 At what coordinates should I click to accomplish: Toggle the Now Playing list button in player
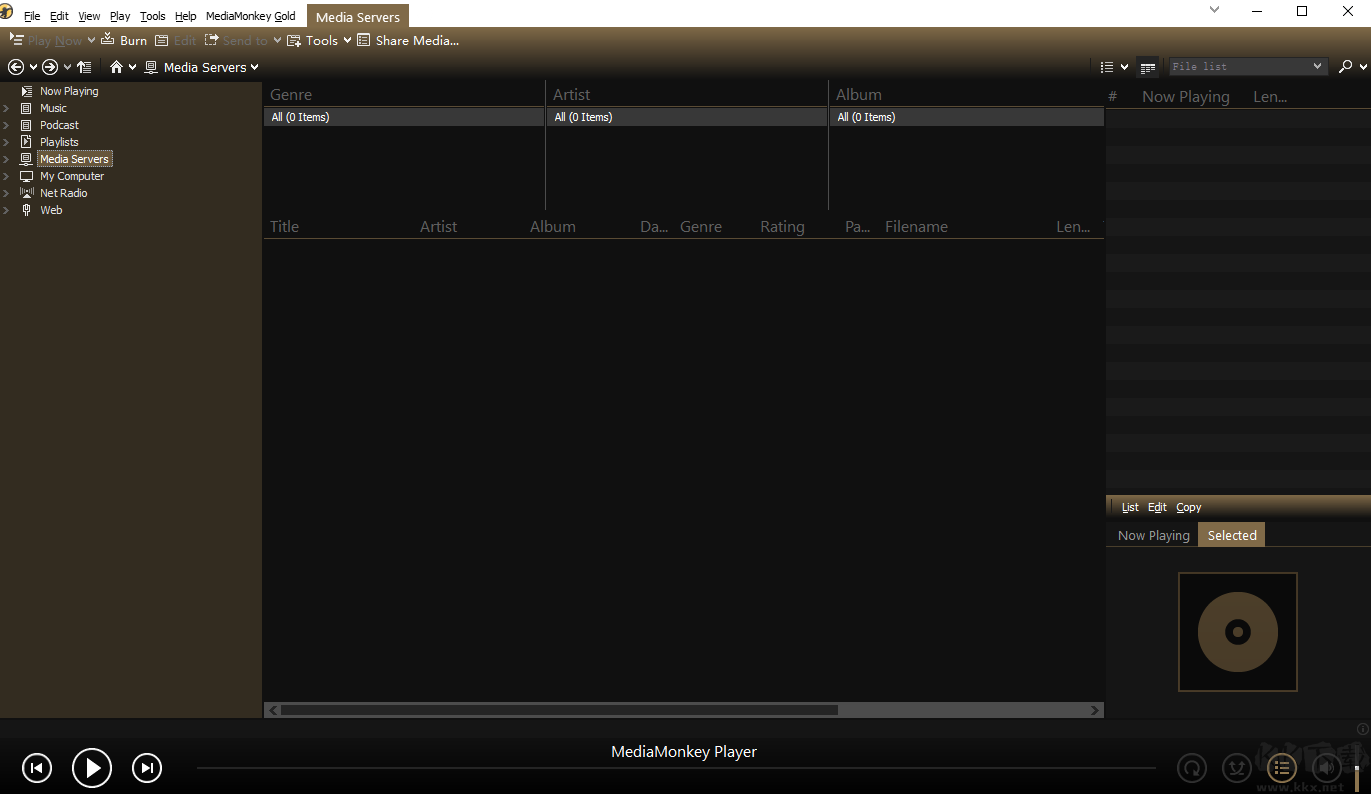point(1282,768)
